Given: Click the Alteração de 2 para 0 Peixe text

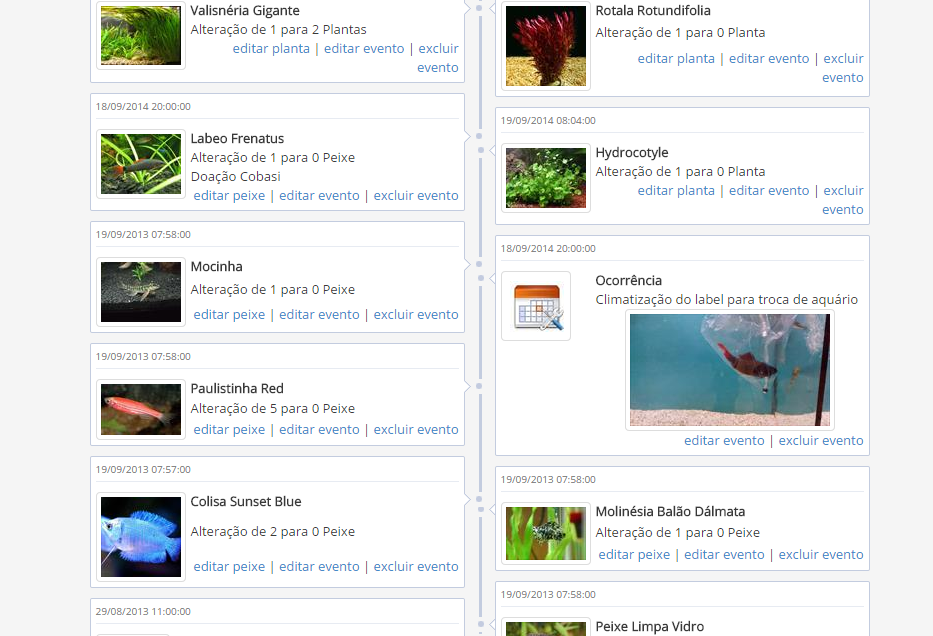Looking at the screenshot, I should pyautogui.click(x=273, y=532).
